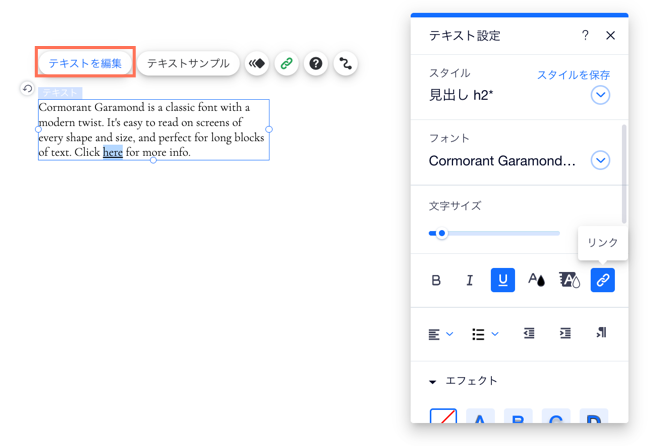The height and width of the screenshot is (446, 660).
Task: Click the curved path connect icon
Action: tap(346, 64)
